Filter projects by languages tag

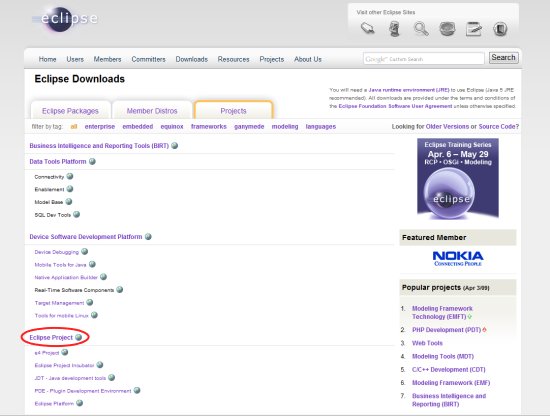click(321, 126)
